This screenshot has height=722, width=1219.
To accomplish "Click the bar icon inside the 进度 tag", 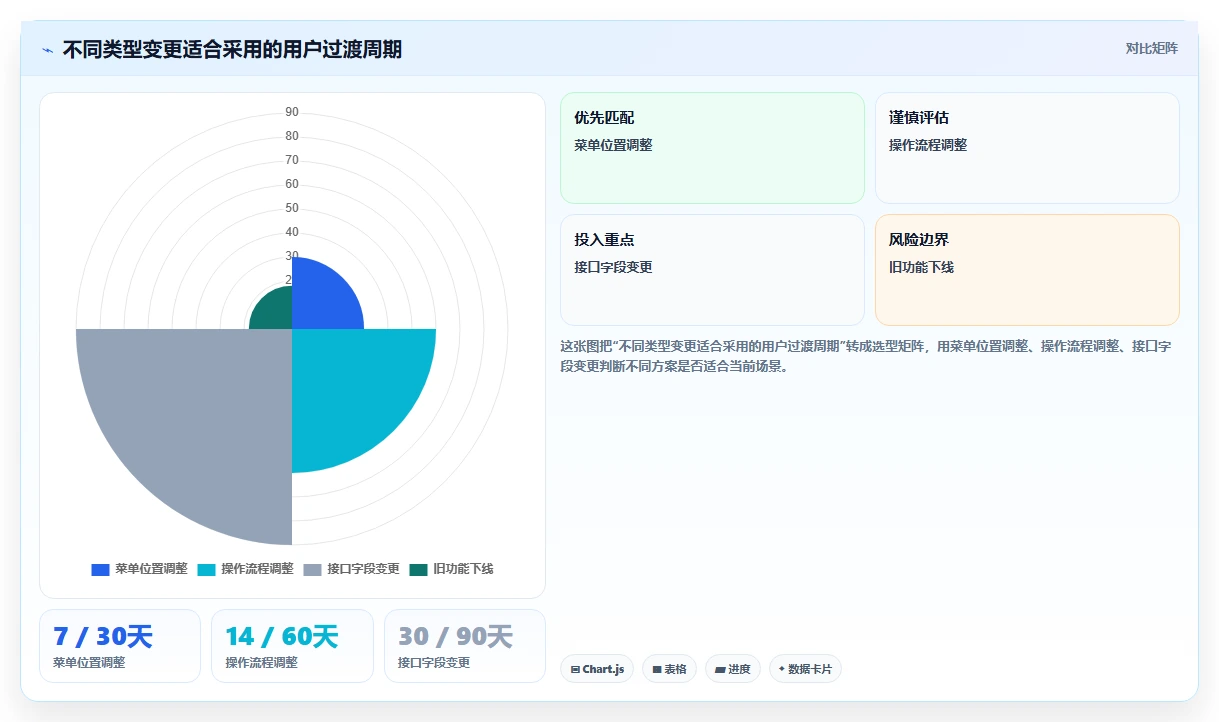I will (720, 669).
